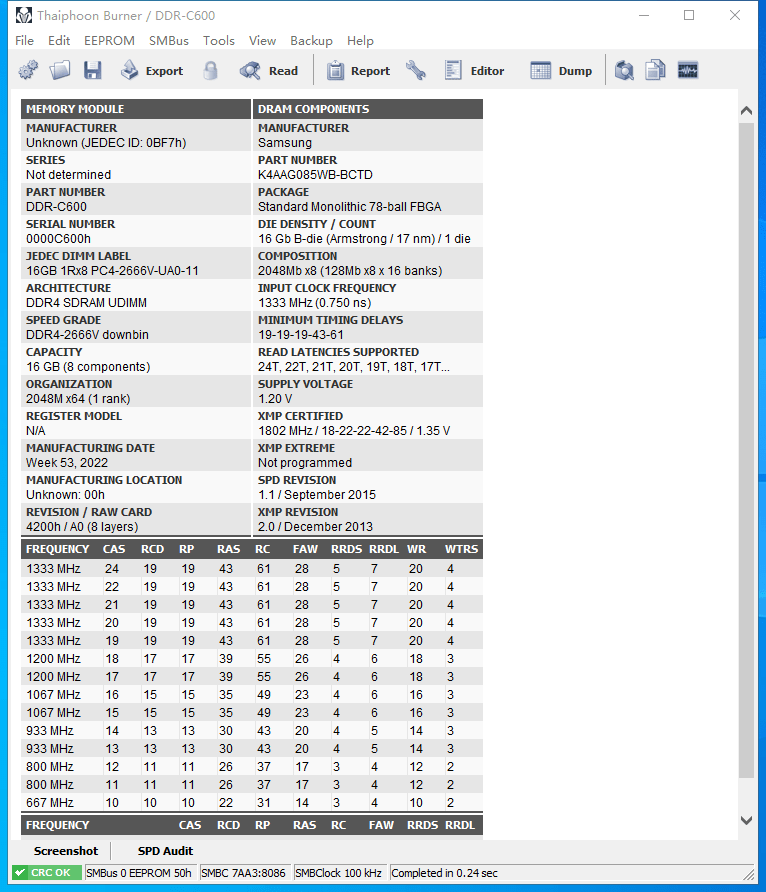
Task: Click the 1.20 V supply voltage value
Action: coord(275,399)
